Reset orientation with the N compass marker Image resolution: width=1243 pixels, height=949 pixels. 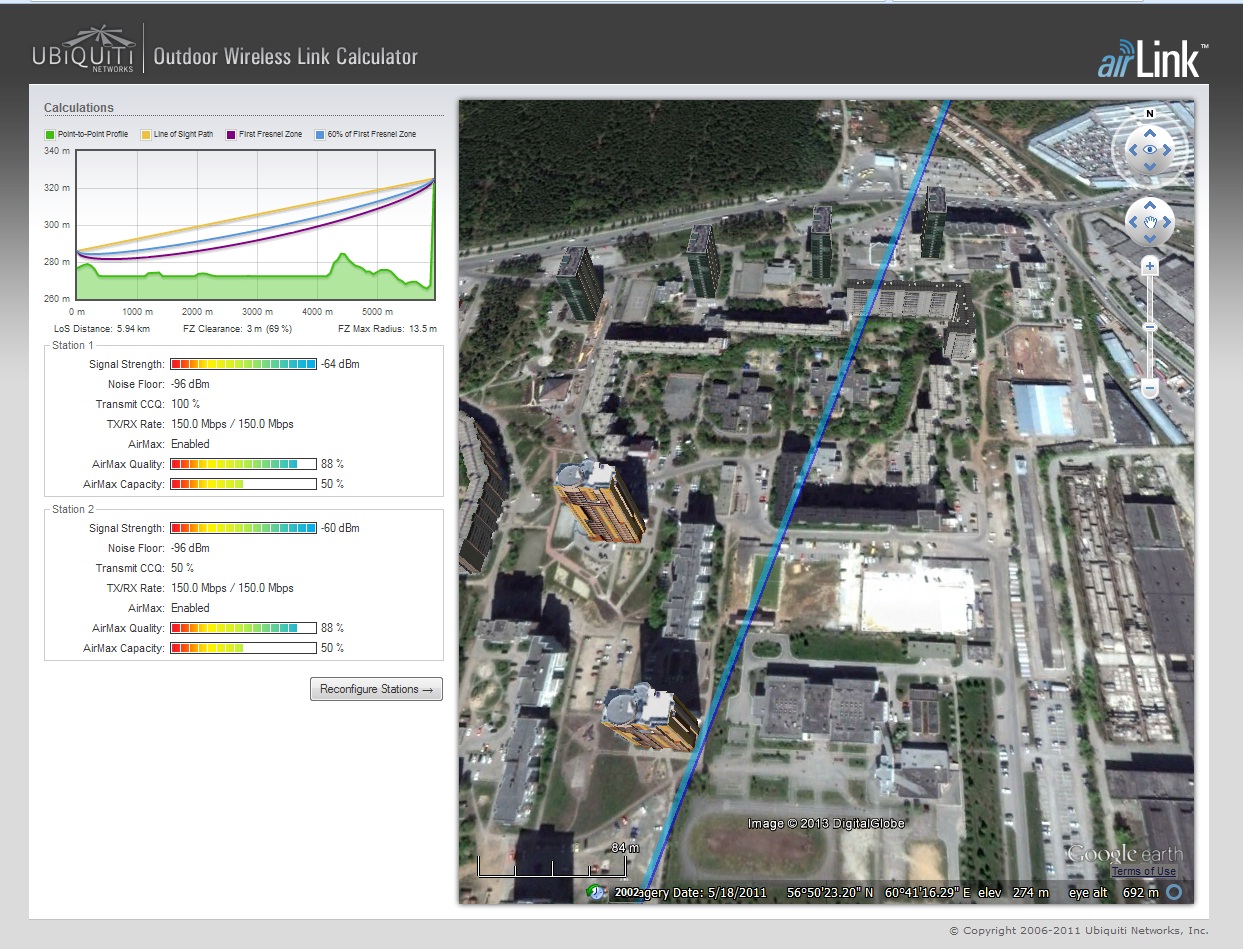coord(1150,113)
